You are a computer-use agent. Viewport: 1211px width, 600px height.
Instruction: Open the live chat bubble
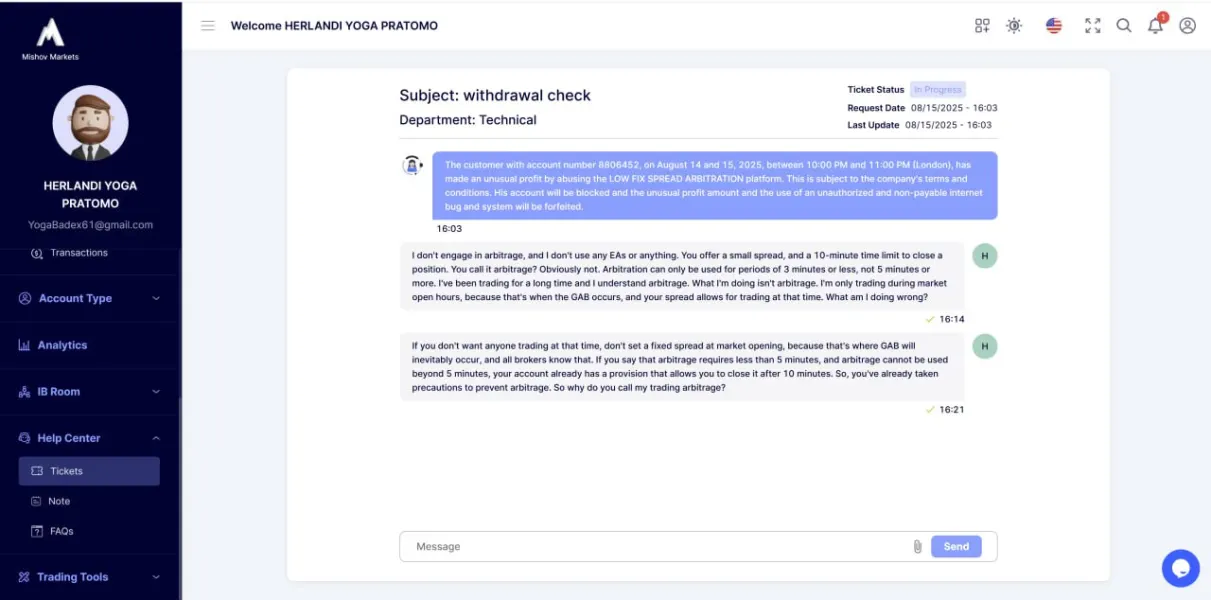click(1180, 568)
